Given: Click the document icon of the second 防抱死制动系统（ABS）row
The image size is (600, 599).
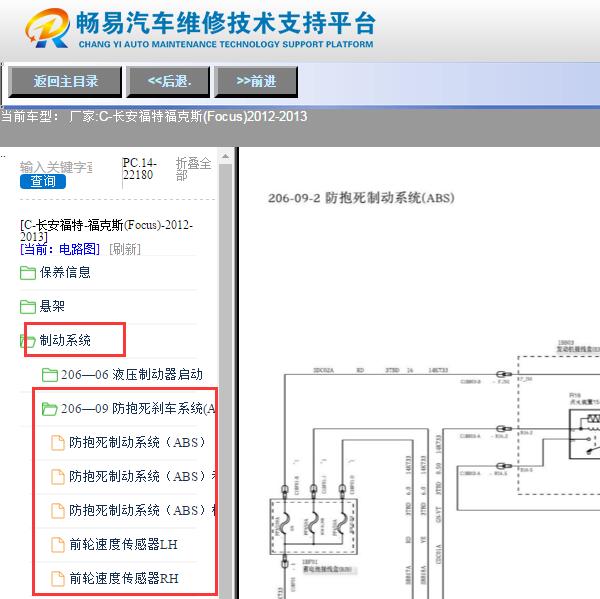Looking at the screenshot, I should tap(58, 477).
